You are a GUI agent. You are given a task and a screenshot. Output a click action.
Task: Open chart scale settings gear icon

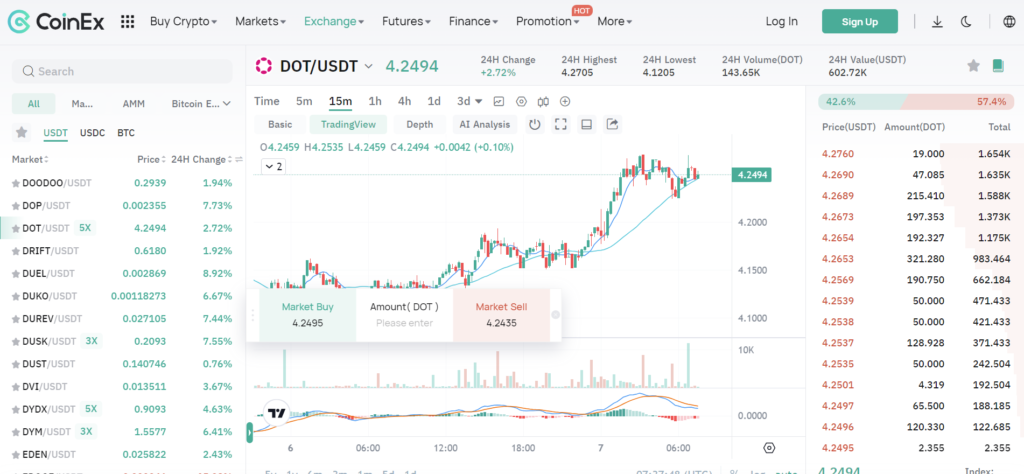[x=769, y=448]
